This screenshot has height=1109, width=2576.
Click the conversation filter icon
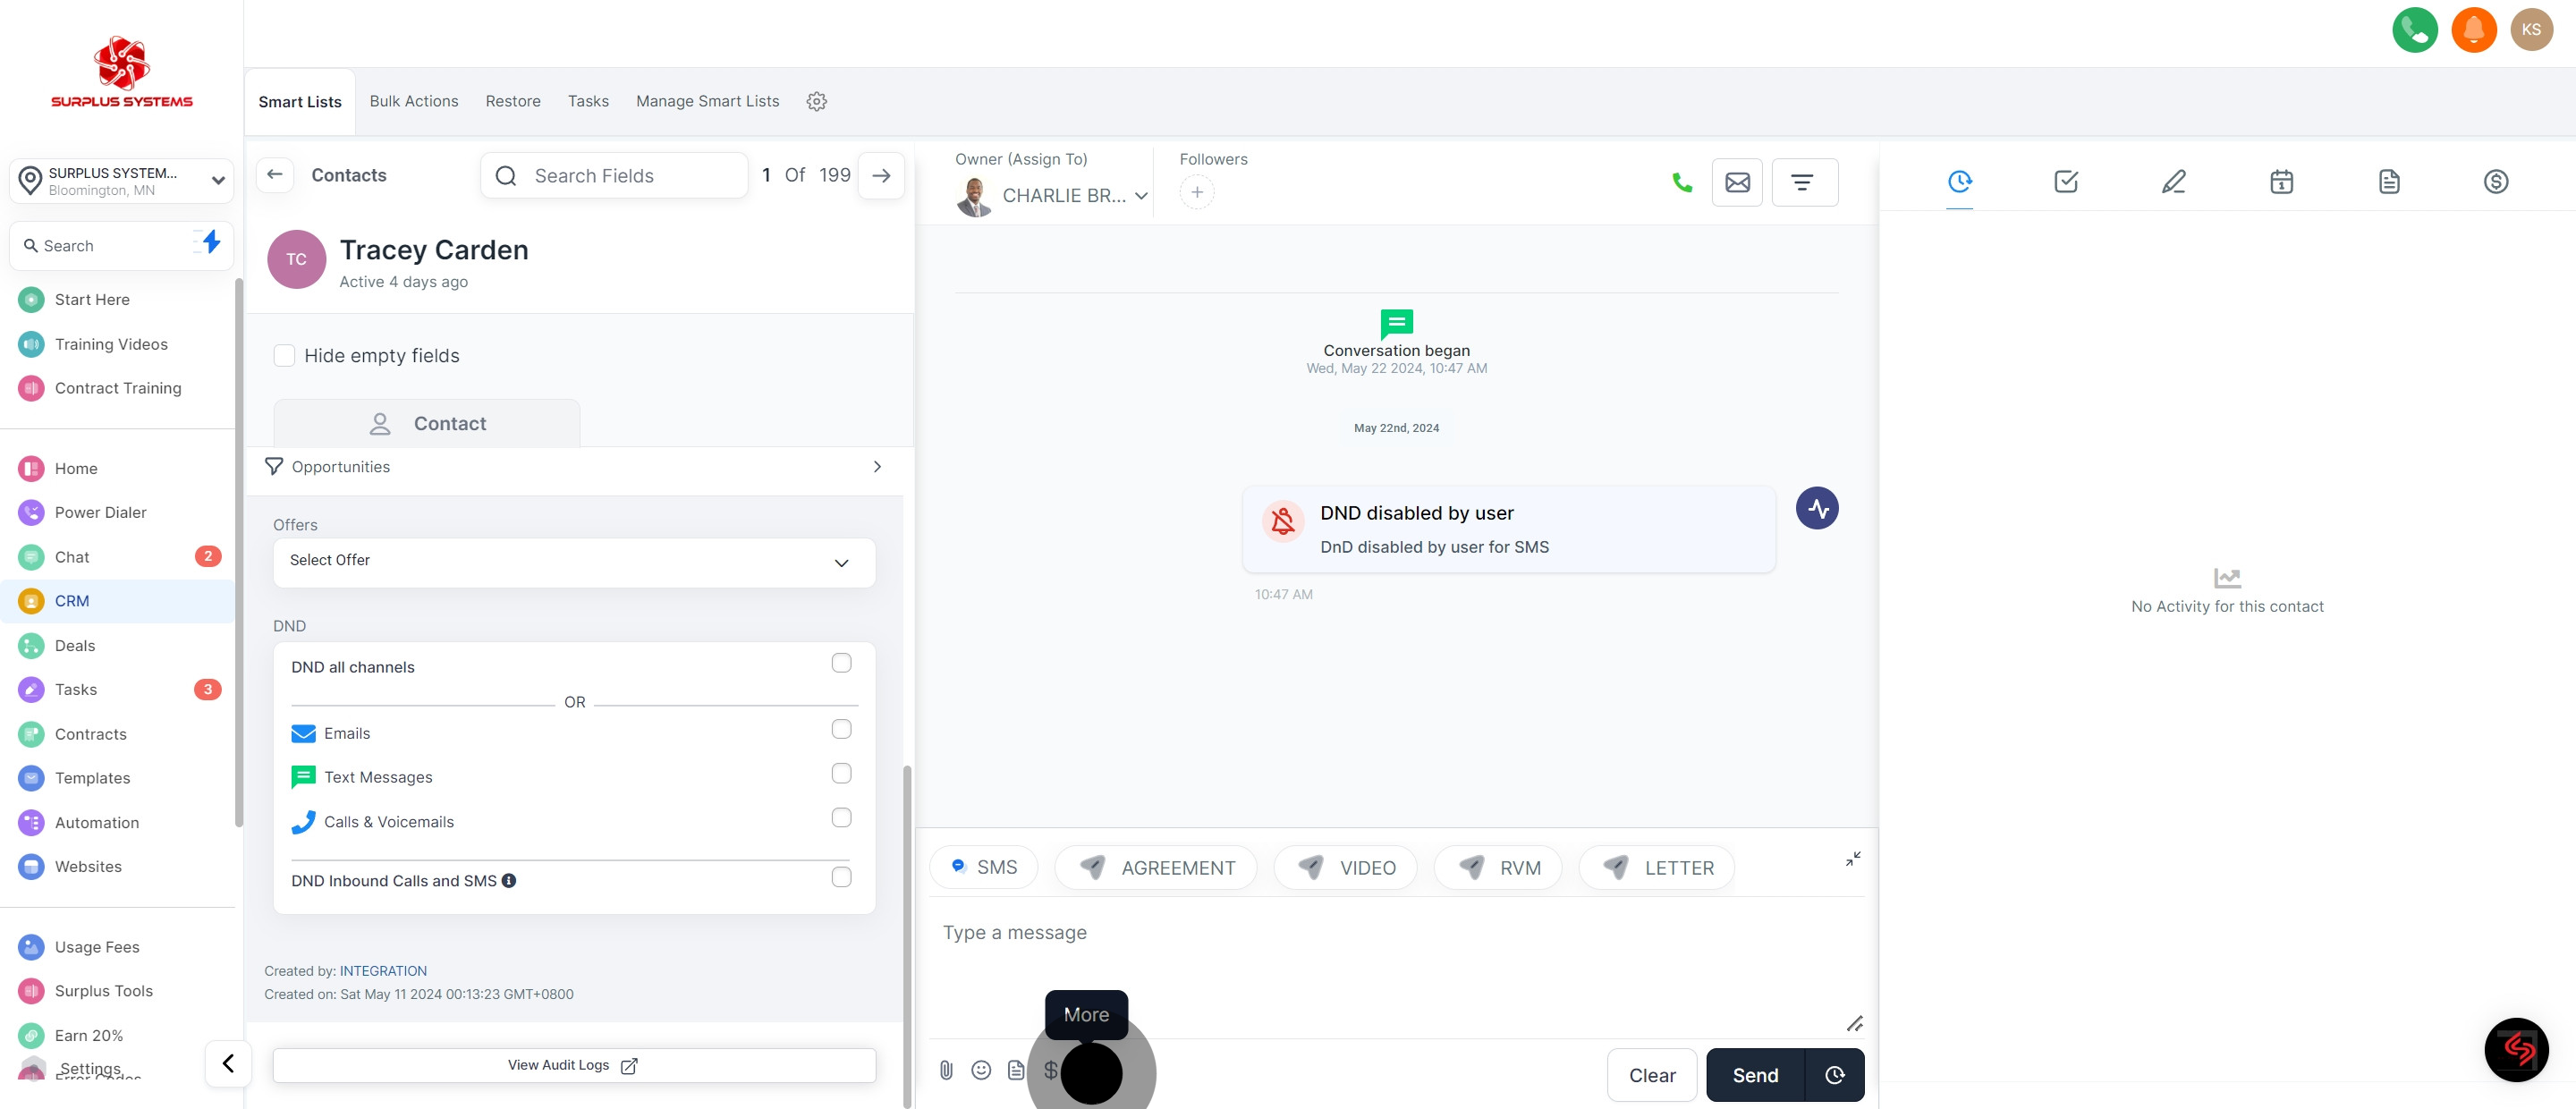(x=1802, y=182)
